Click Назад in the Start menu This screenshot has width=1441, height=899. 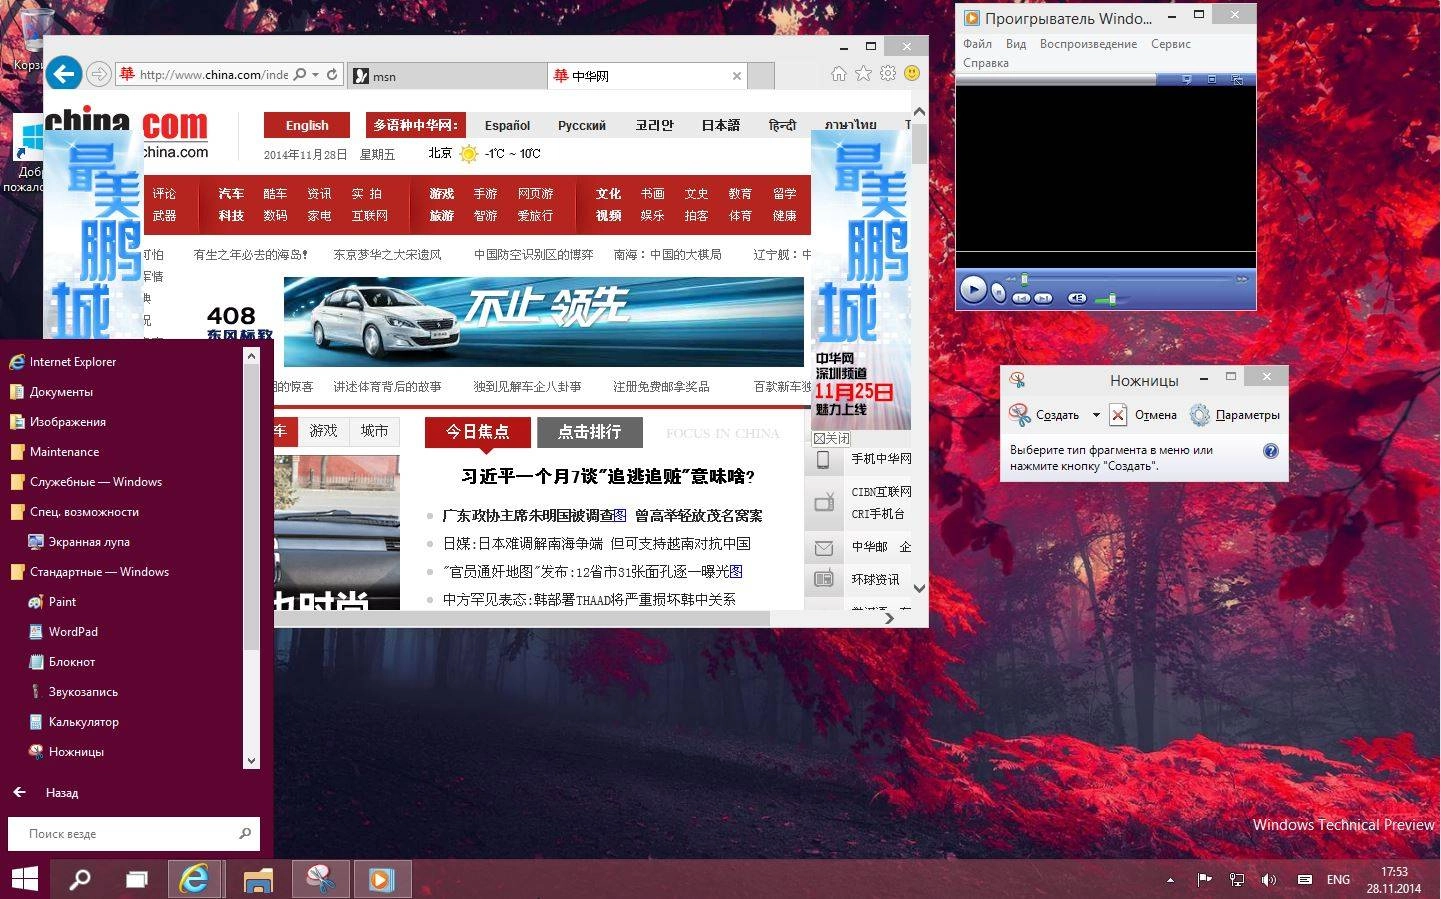click(46, 793)
